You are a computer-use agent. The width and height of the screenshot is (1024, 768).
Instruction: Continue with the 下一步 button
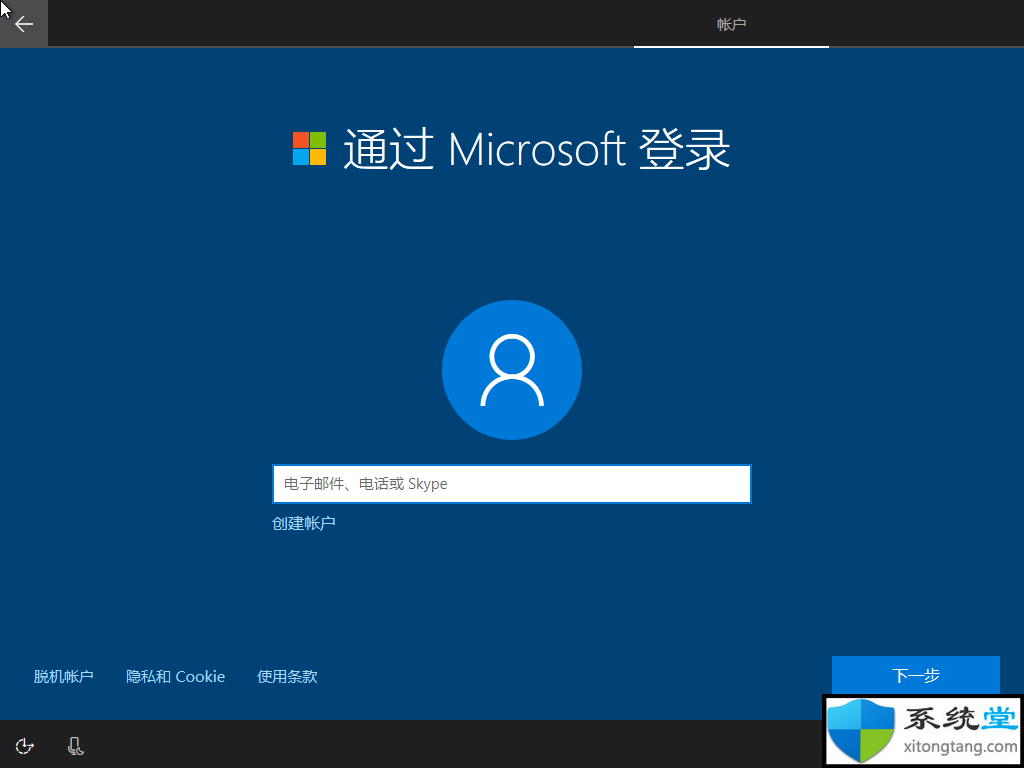916,675
